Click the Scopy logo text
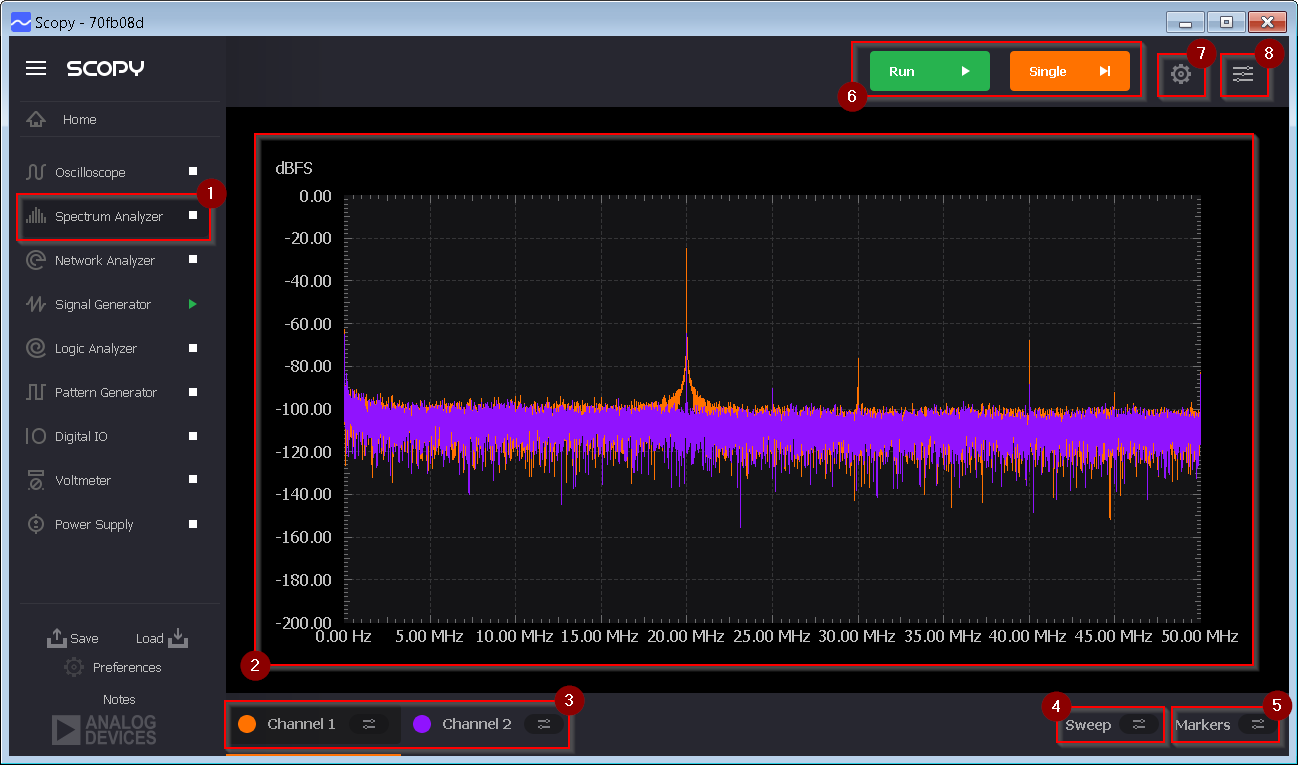The width and height of the screenshot is (1298, 765). 105,68
